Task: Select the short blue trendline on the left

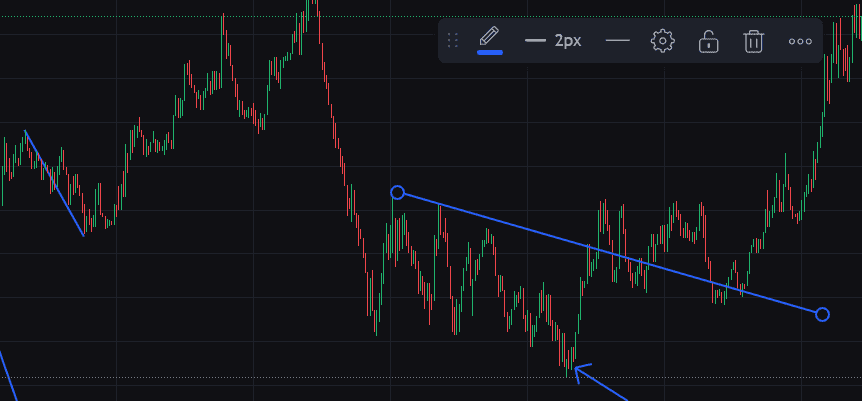Action: click(x=55, y=185)
